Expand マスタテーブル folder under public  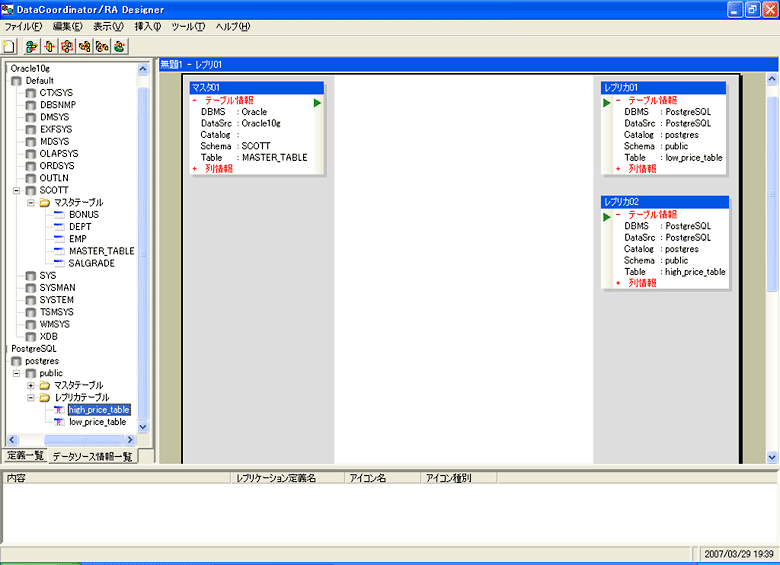pyautogui.click(x=31, y=385)
